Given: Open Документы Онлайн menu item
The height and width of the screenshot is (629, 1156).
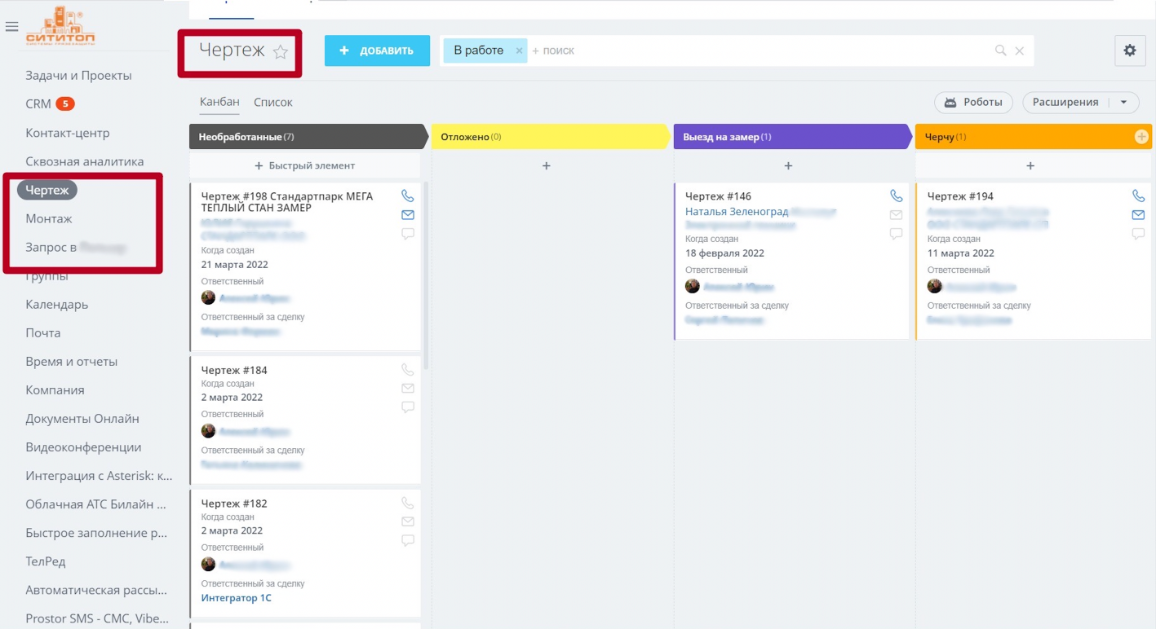Looking at the screenshot, I should point(82,419).
